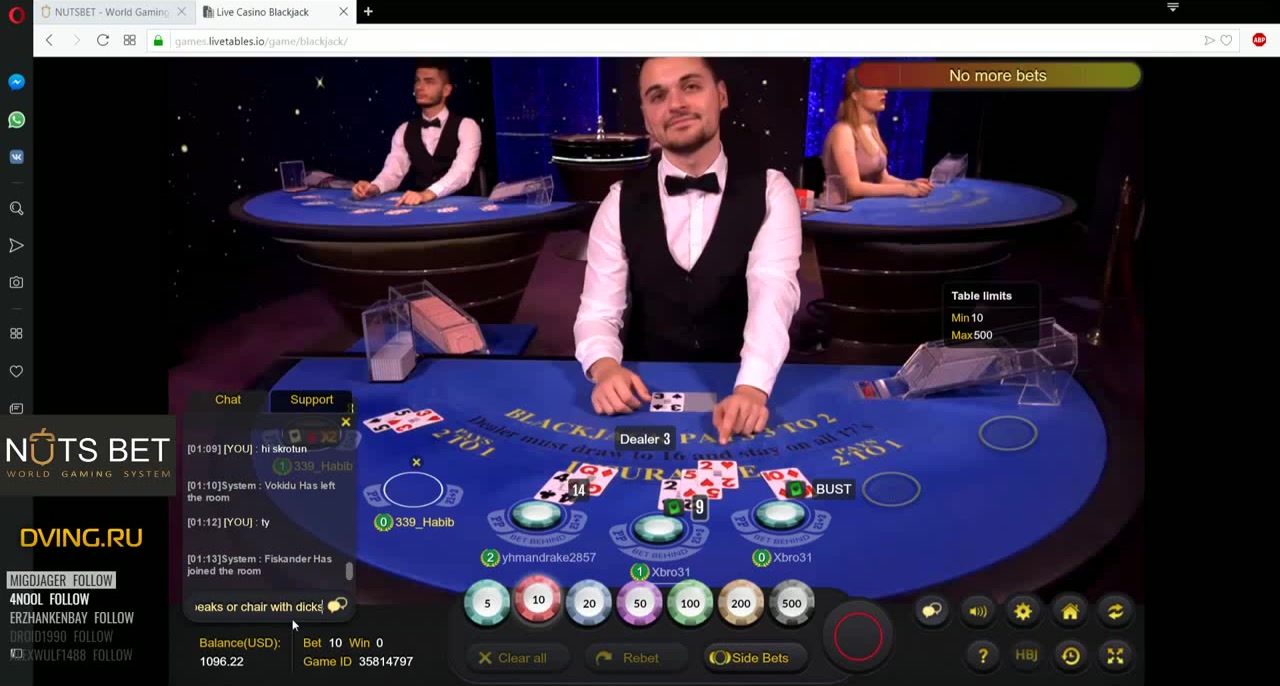The width and height of the screenshot is (1280, 686).
Task: Click the Clear all button
Action: [x=513, y=658]
